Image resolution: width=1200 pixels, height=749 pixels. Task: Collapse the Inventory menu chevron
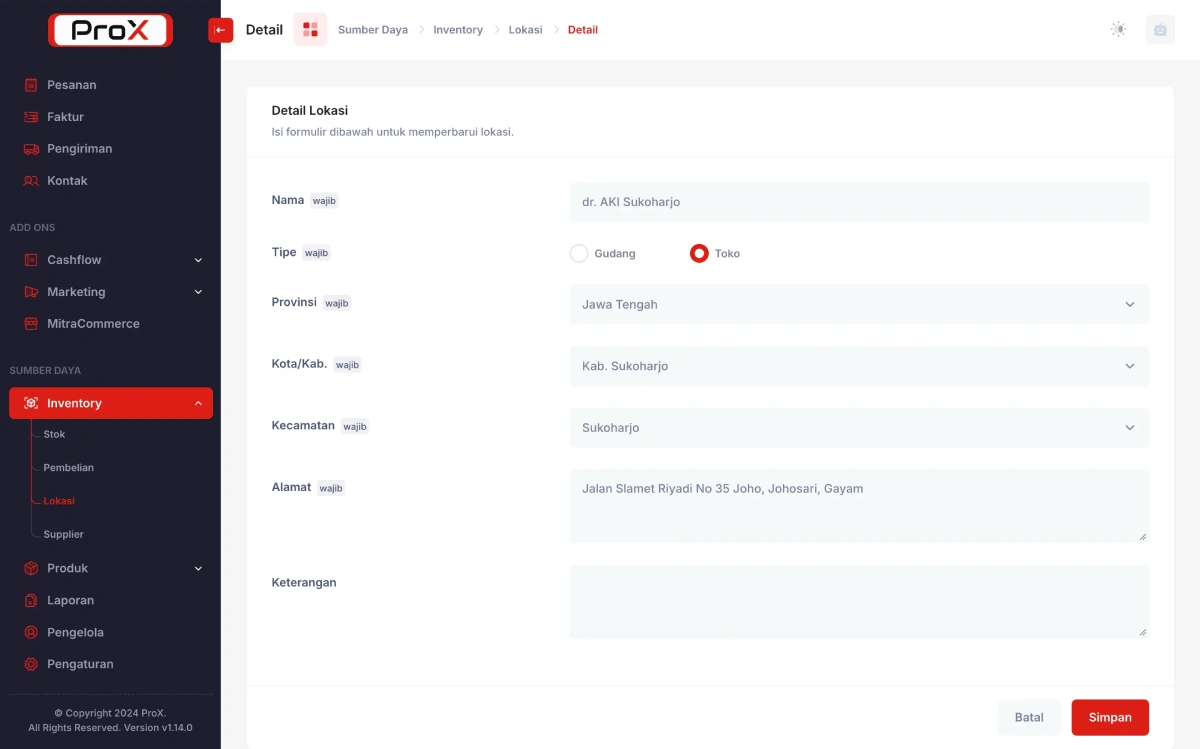(x=198, y=403)
